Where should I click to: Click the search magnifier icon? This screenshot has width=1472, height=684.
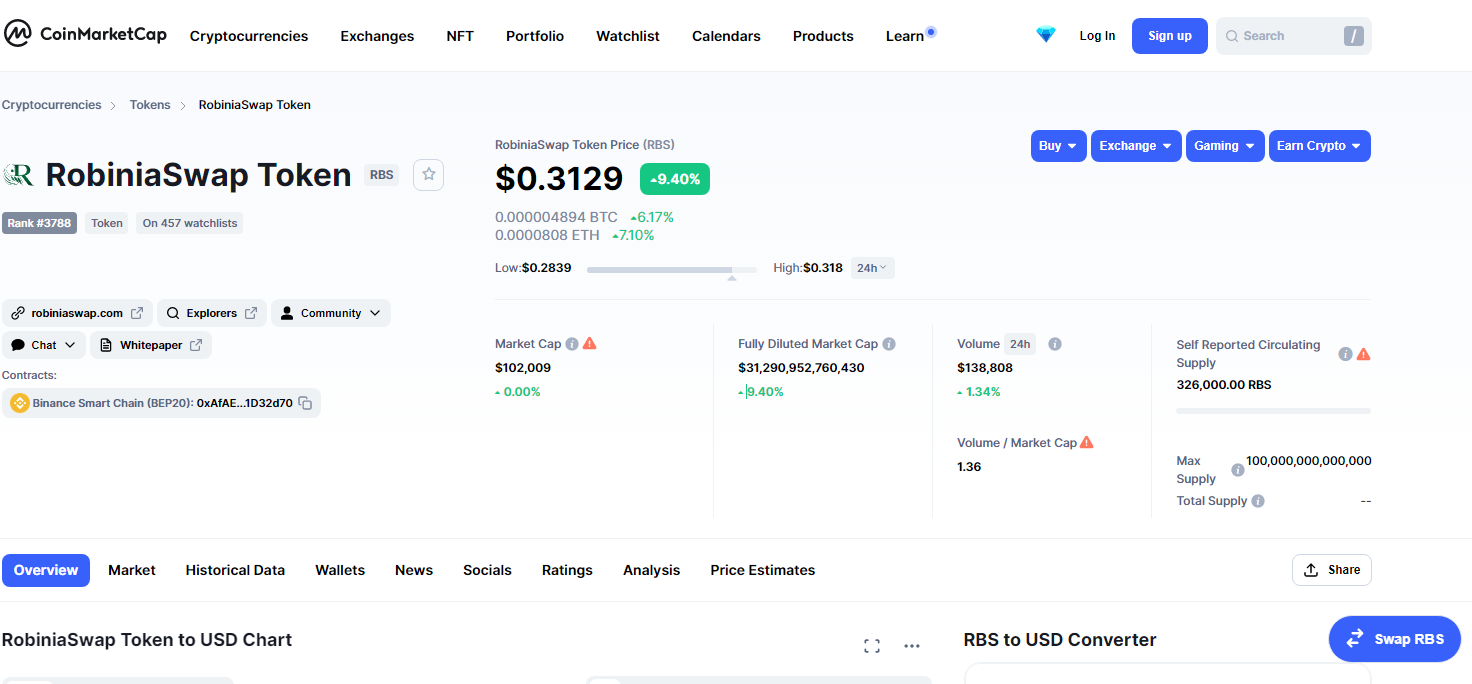point(1231,36)
